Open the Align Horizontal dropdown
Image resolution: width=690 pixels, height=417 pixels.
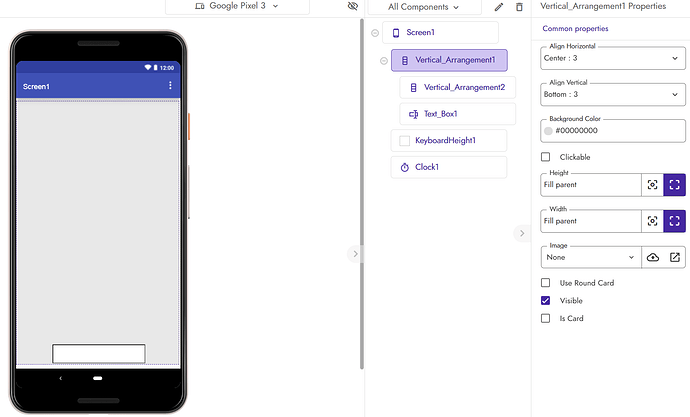click(x=612, y=58)
